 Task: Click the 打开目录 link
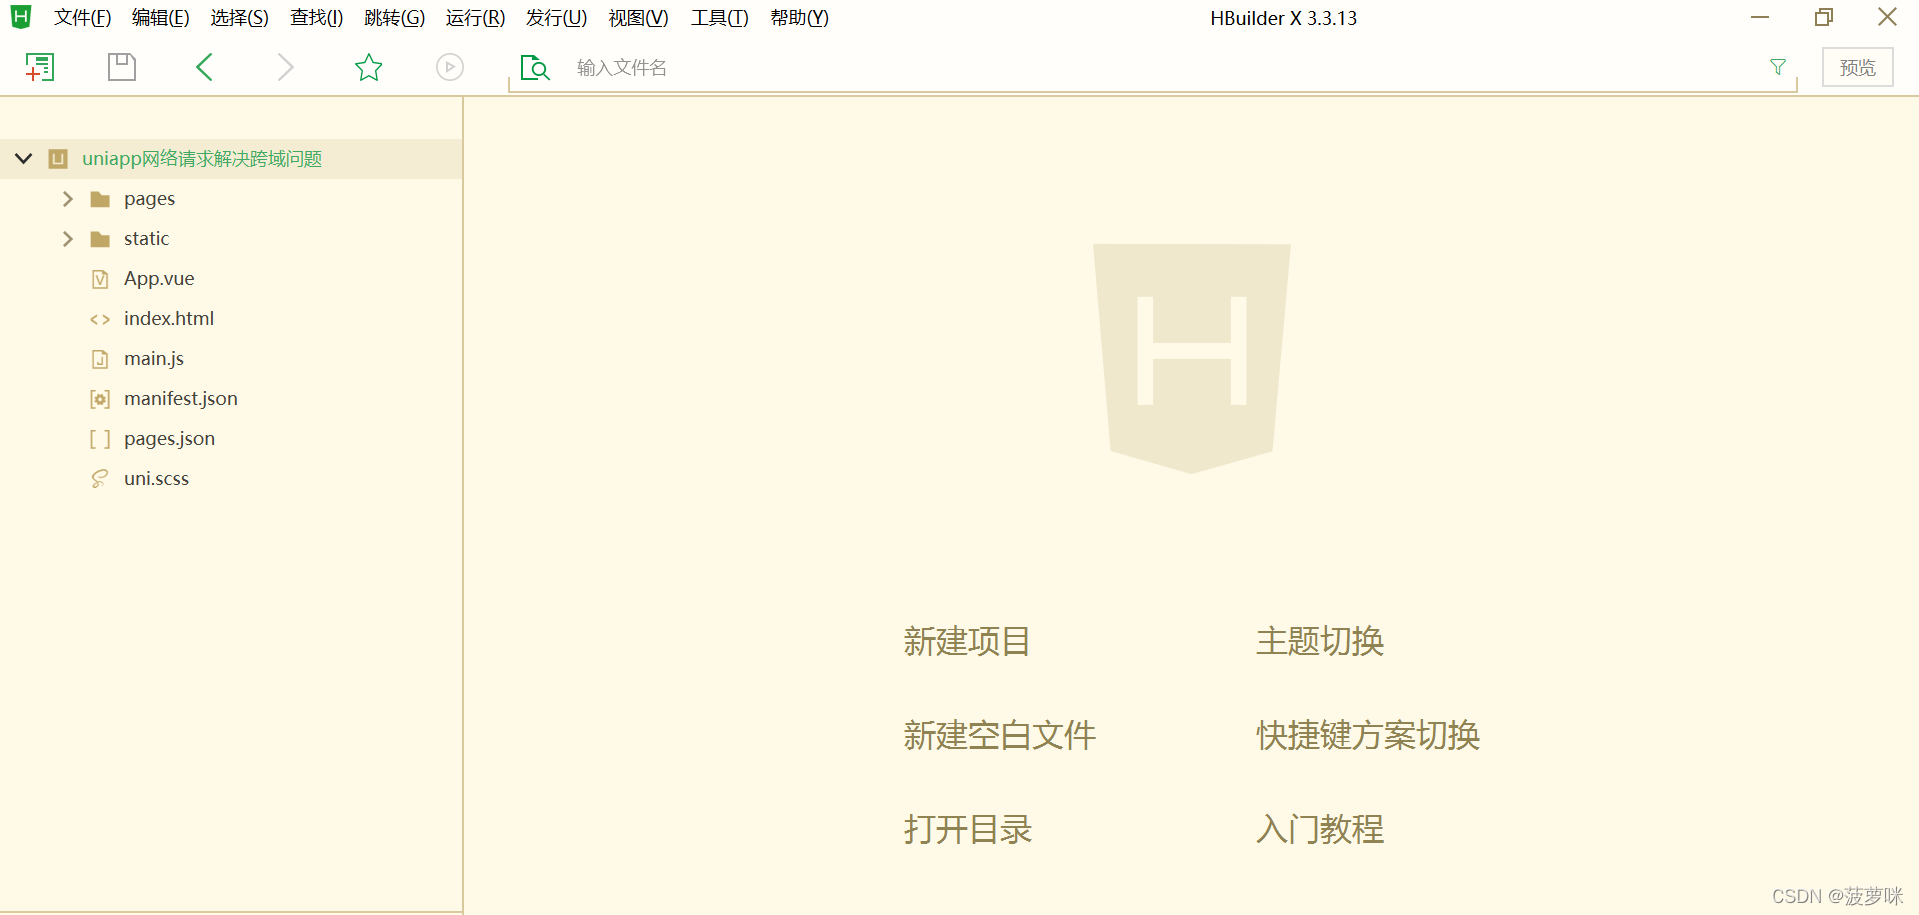(968, 830)
